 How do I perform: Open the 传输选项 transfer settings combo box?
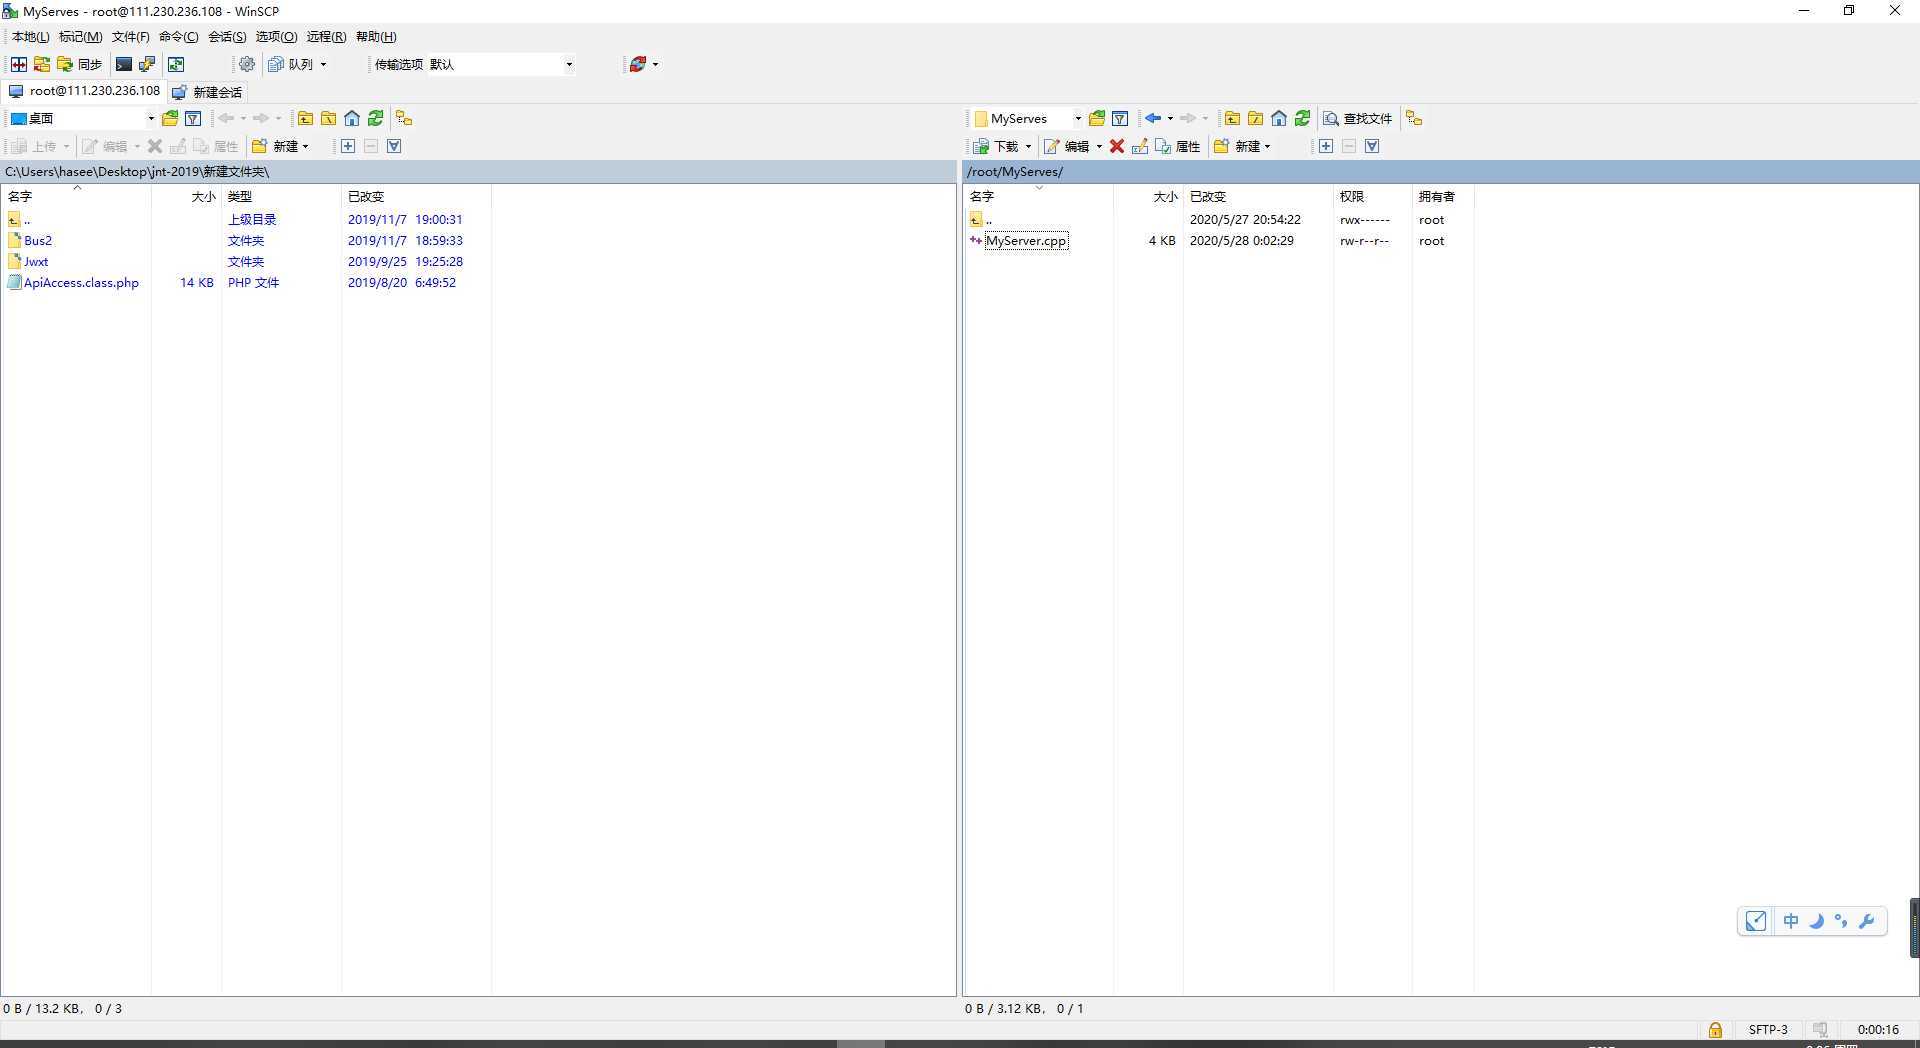pos(502,64)
